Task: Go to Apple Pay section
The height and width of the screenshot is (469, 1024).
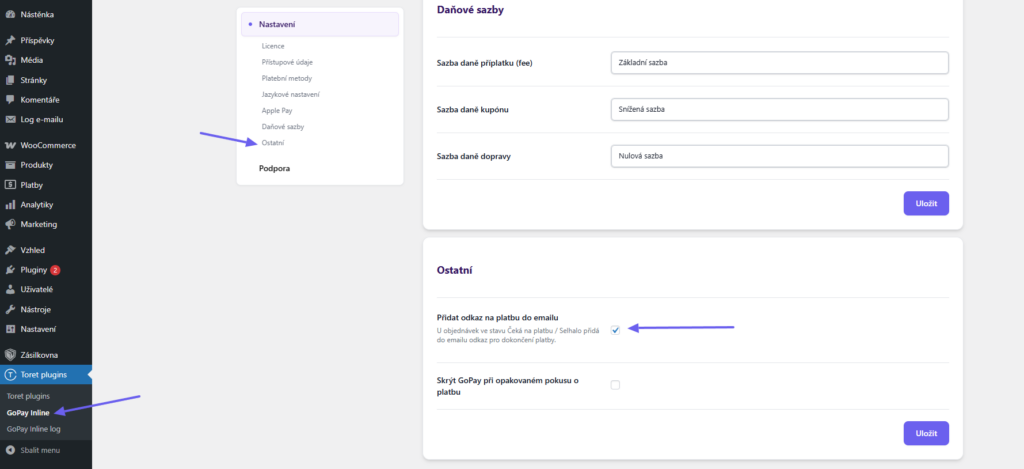Action: click(277, 110)
